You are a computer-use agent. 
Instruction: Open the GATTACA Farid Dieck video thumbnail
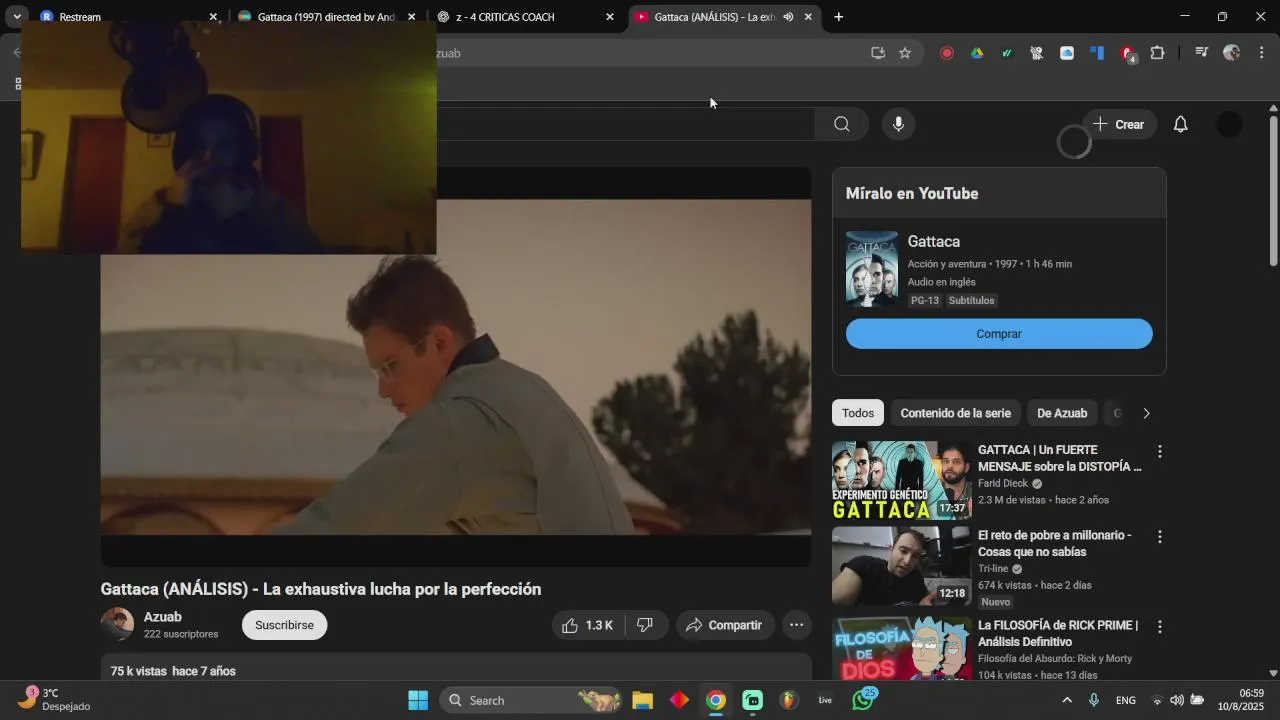pyautogui.click(x=901, y=481)
